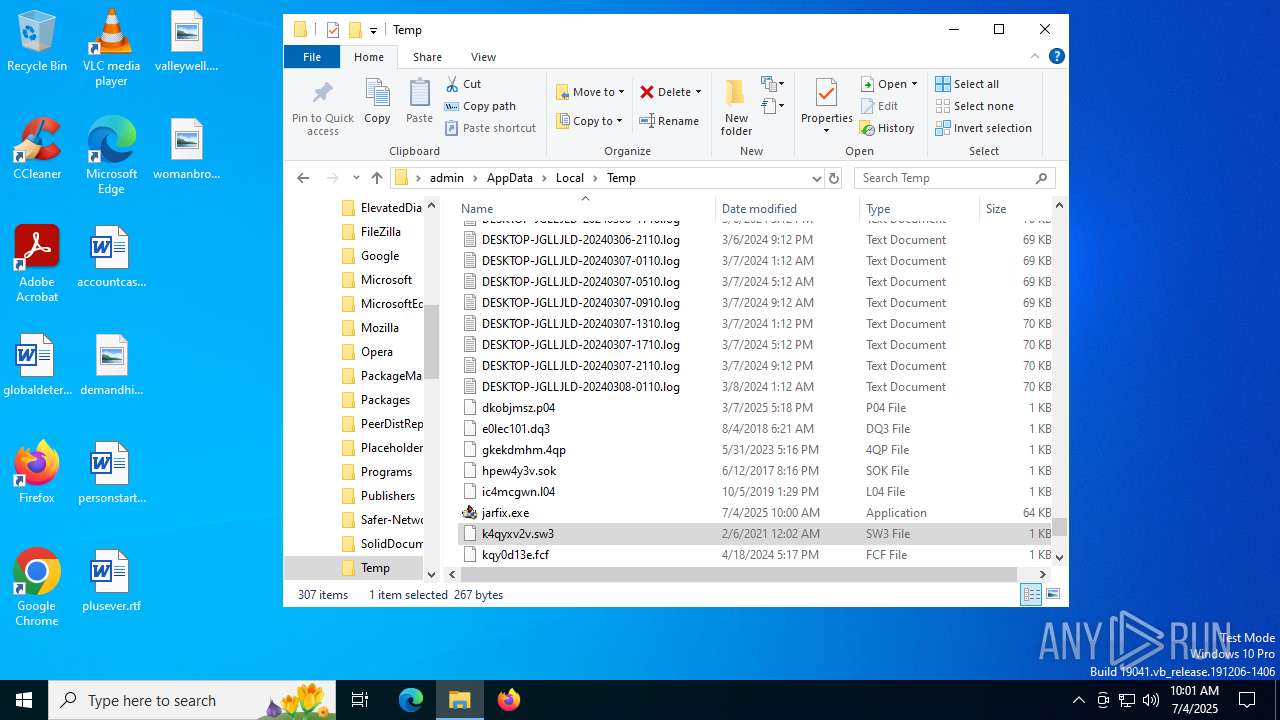1280x720 pixels.
Task: Click the Windows Start button
Action: pyautogui.click(x=24, y=700)
